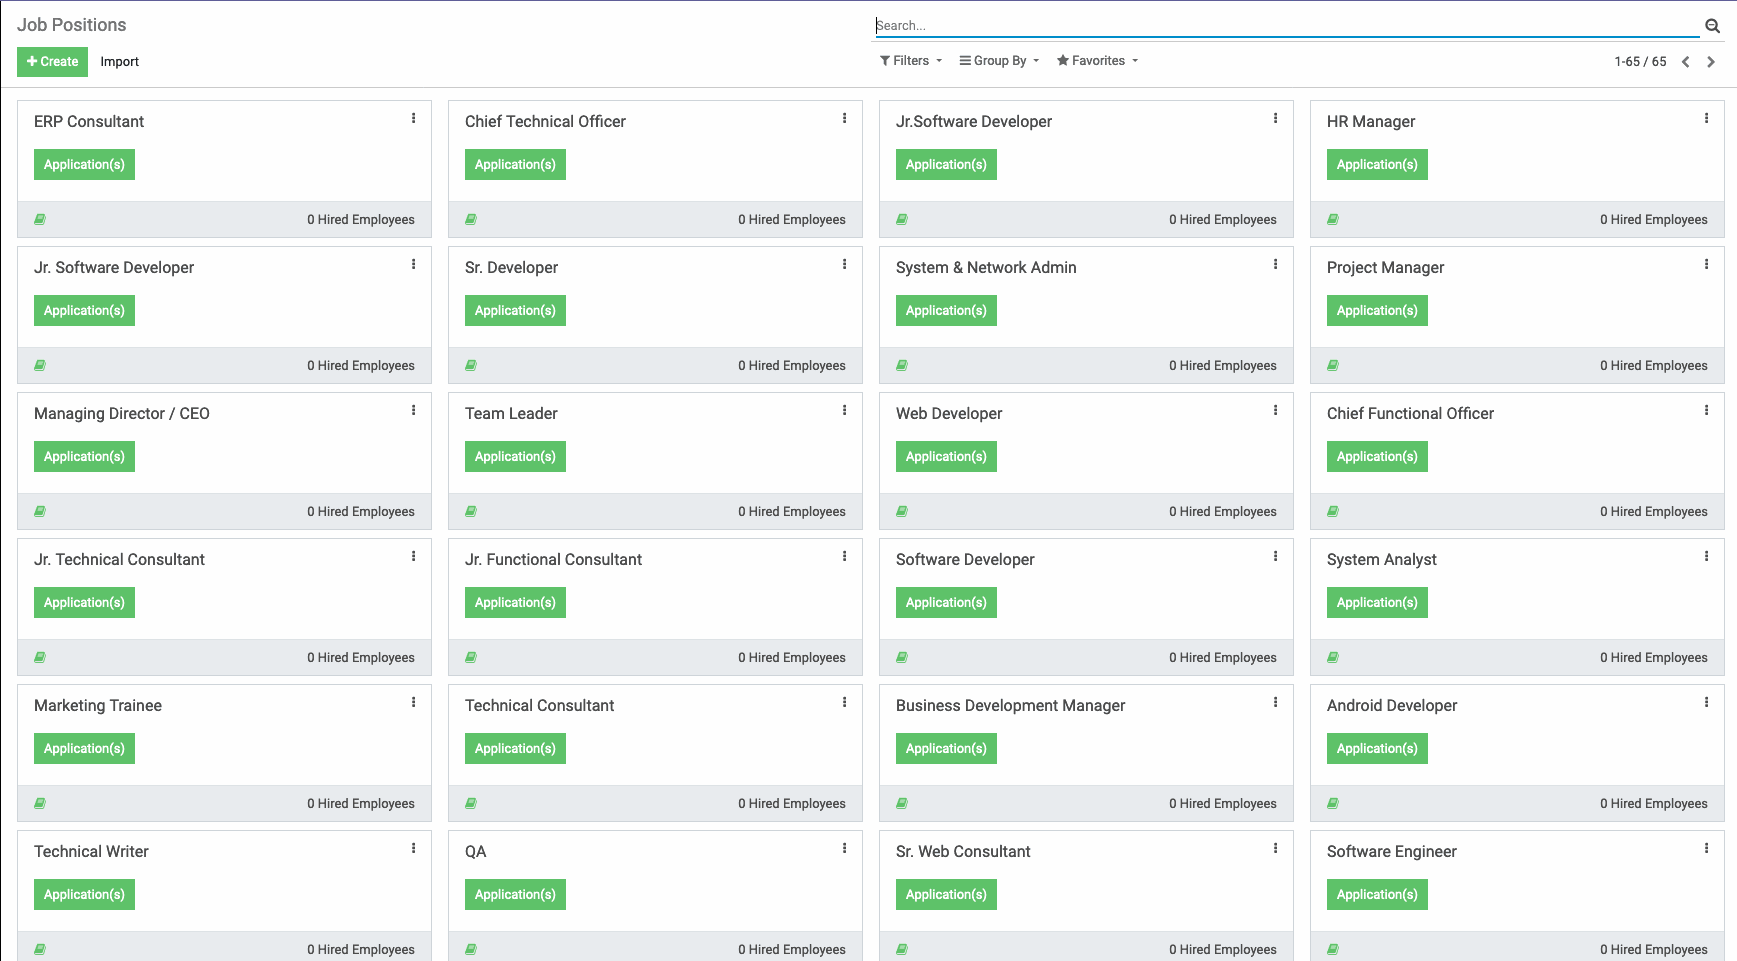Viewport: 1737px width, 961px height.
Task: Open the Filters dropdown
Action: (909, 60)
